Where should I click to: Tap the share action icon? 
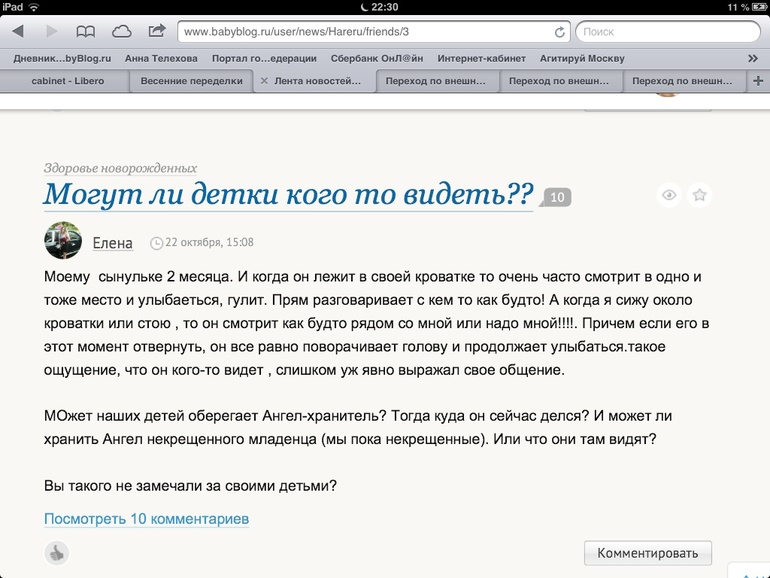(x=157, y=32)
